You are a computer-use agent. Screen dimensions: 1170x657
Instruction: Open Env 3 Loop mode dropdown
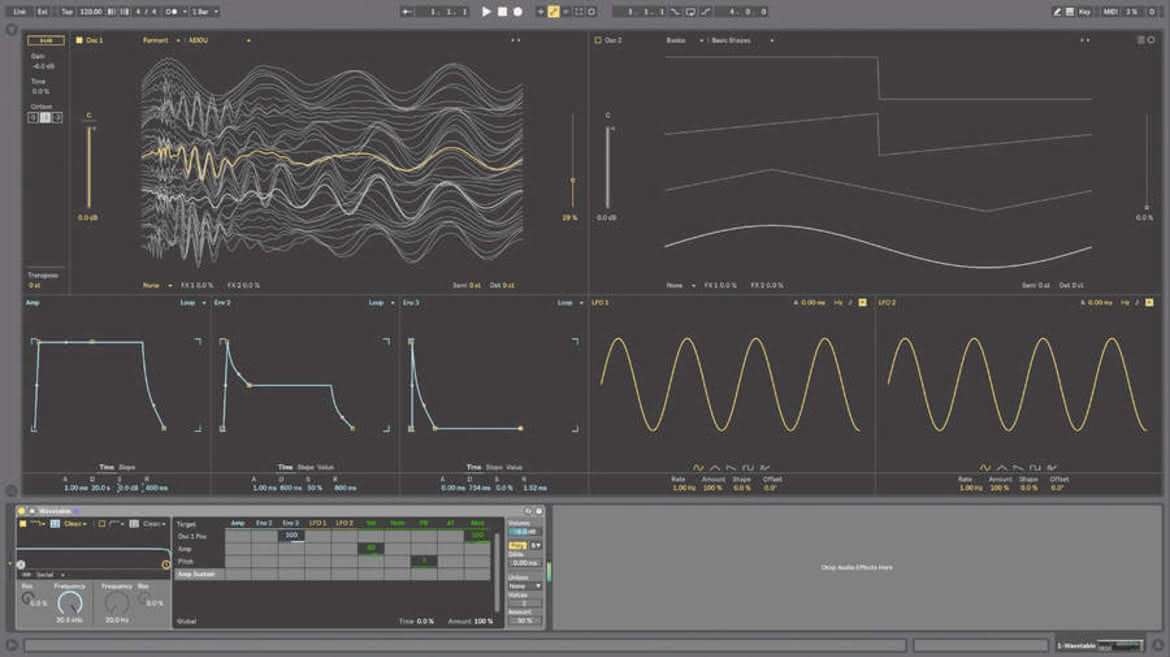coord(570,302)
